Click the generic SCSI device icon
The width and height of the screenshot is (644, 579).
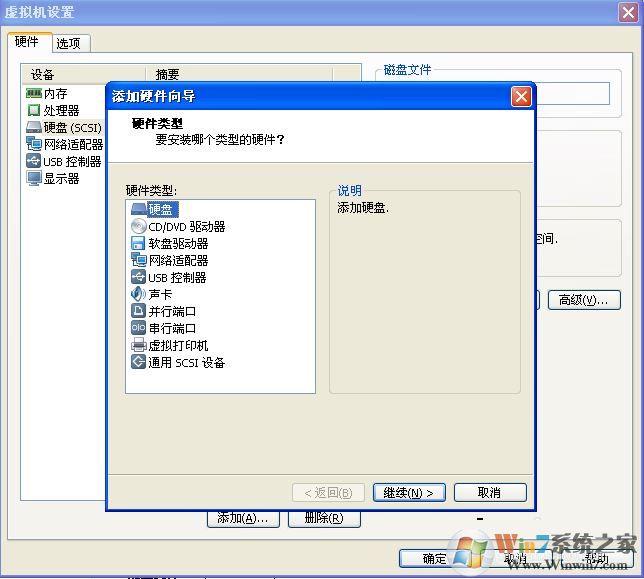[x=138, y=362]
